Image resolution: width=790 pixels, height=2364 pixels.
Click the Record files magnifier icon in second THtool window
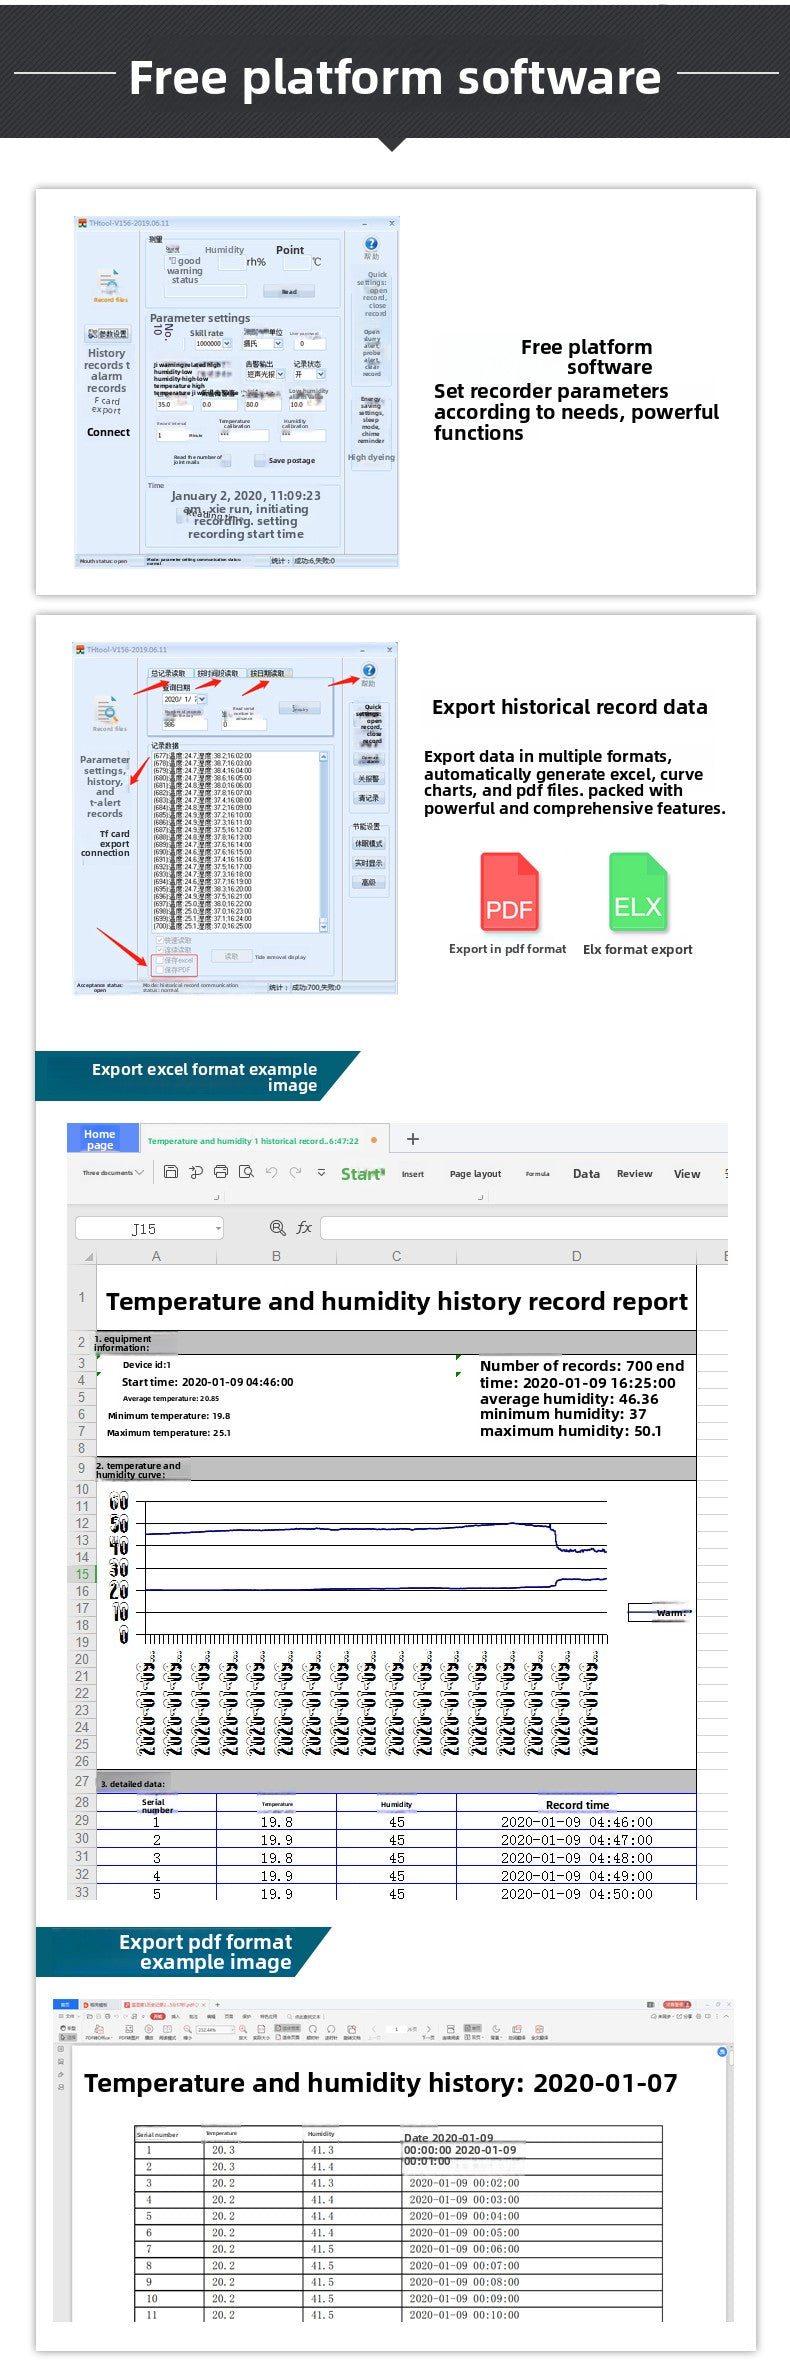(x=108, y=710)
